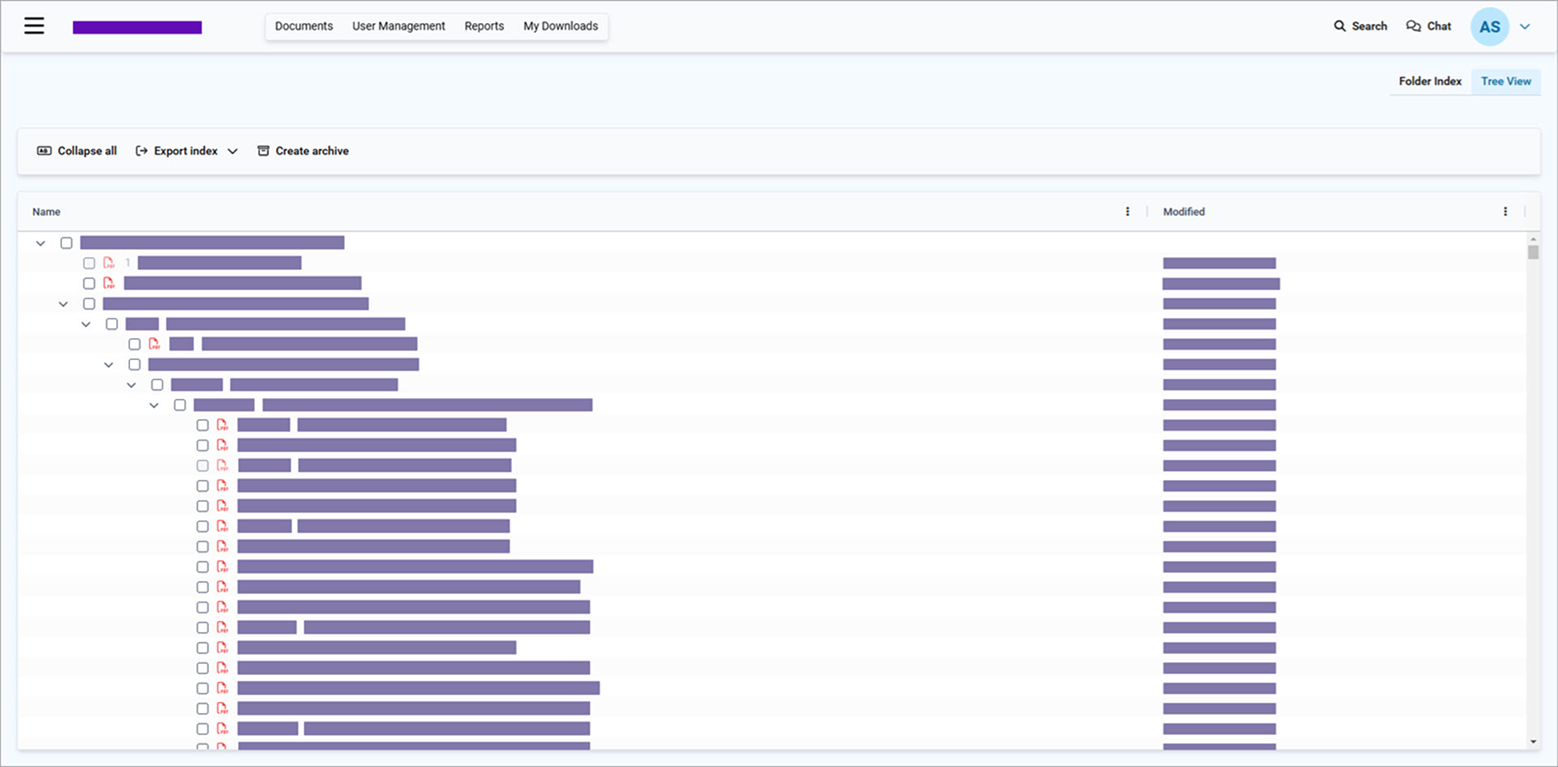Open Modified column options menu
The height and width of the screenshot is (767, 1558).
point(1505,212)
